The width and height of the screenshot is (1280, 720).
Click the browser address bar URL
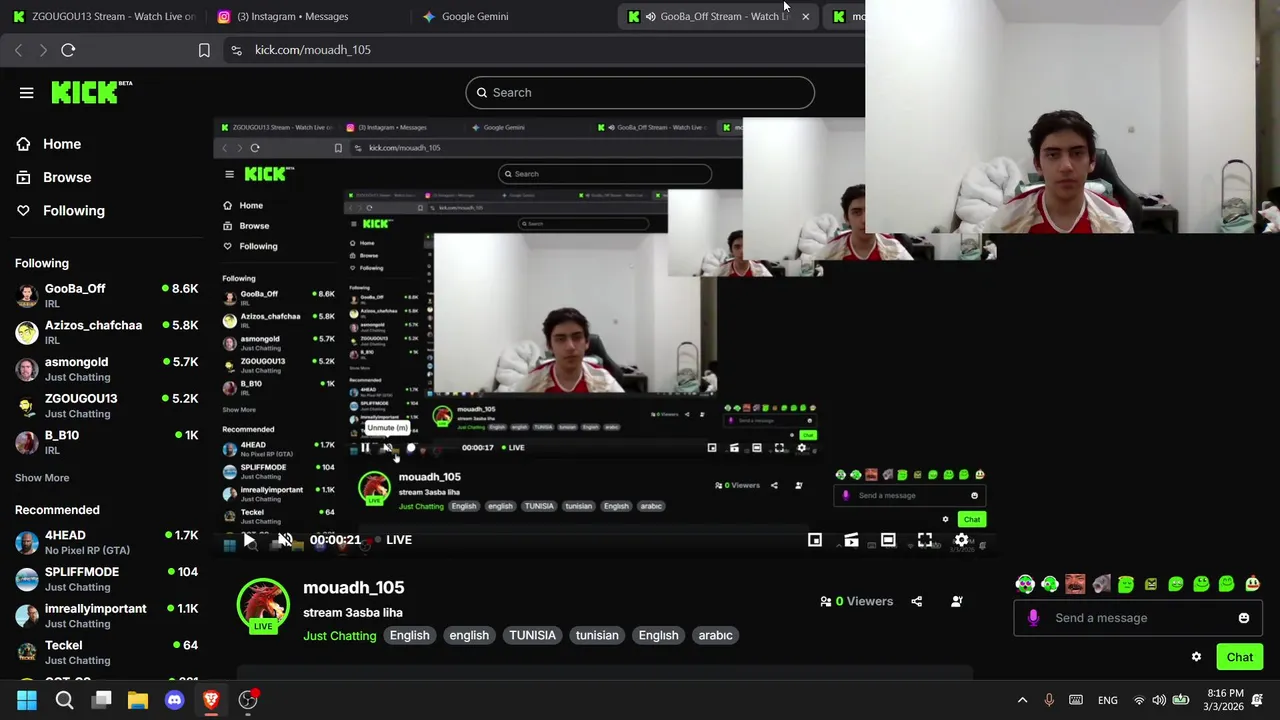[x=313, y=50]
